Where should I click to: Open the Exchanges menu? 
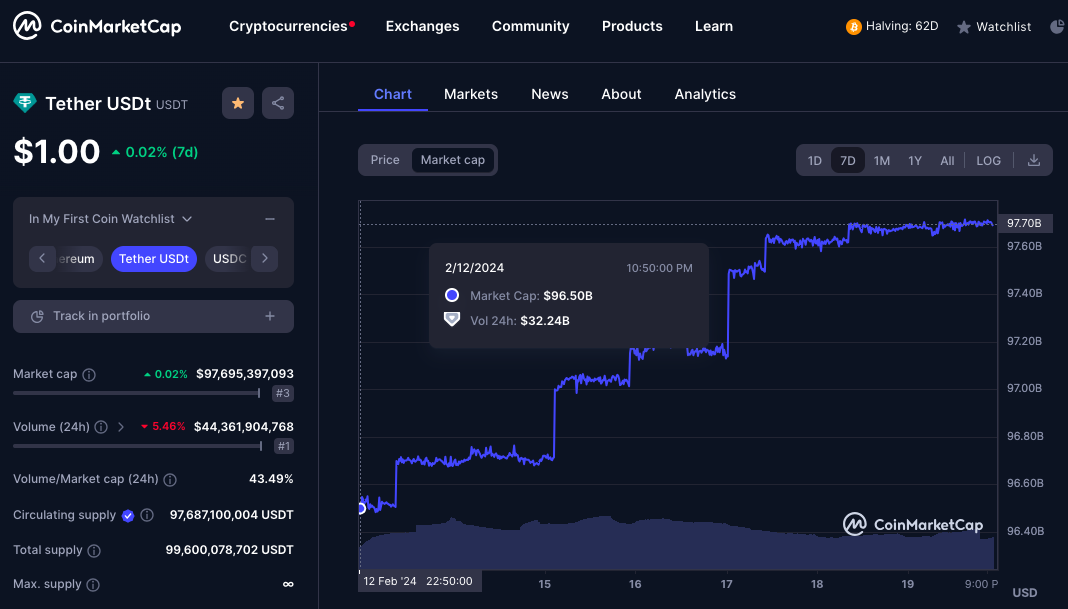[422, 27]
